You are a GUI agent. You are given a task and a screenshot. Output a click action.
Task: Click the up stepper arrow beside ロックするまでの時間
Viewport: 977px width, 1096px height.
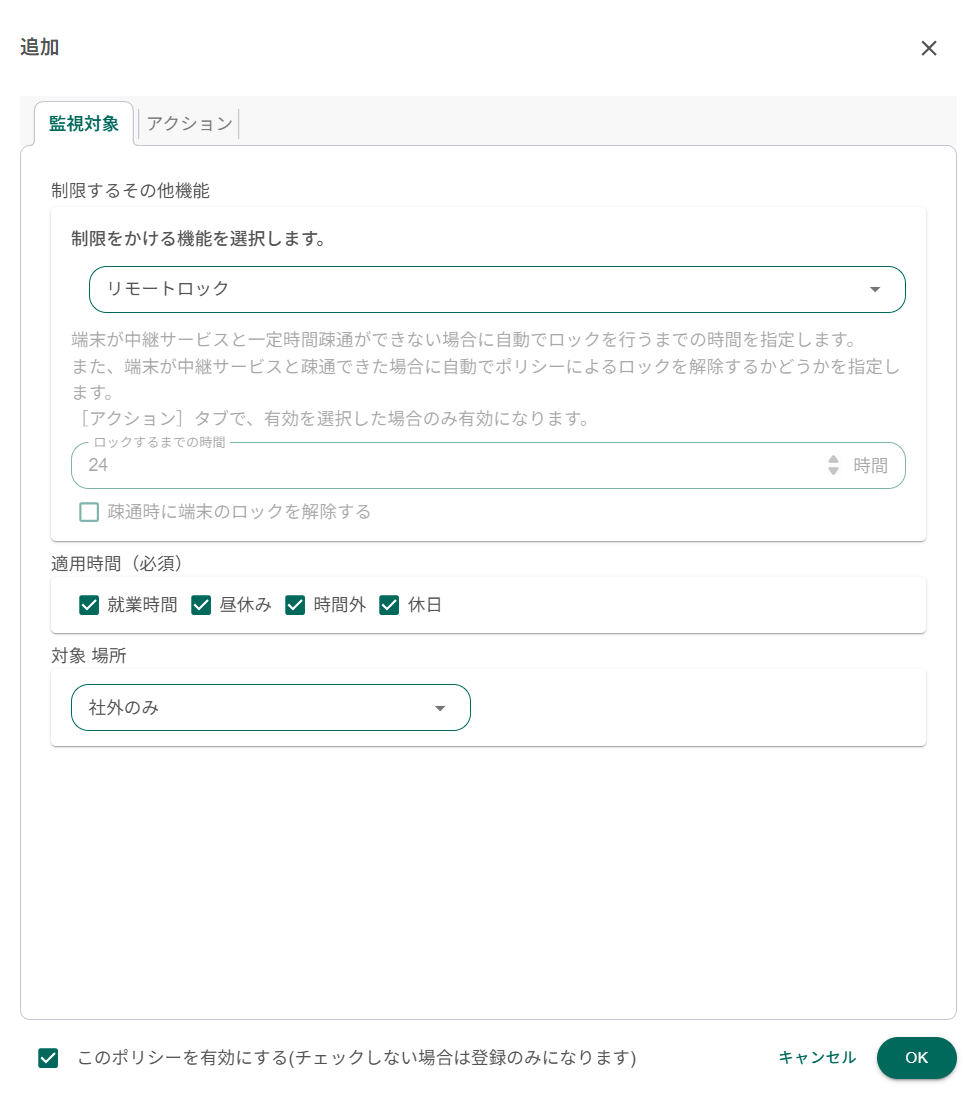tap(833, 459)
